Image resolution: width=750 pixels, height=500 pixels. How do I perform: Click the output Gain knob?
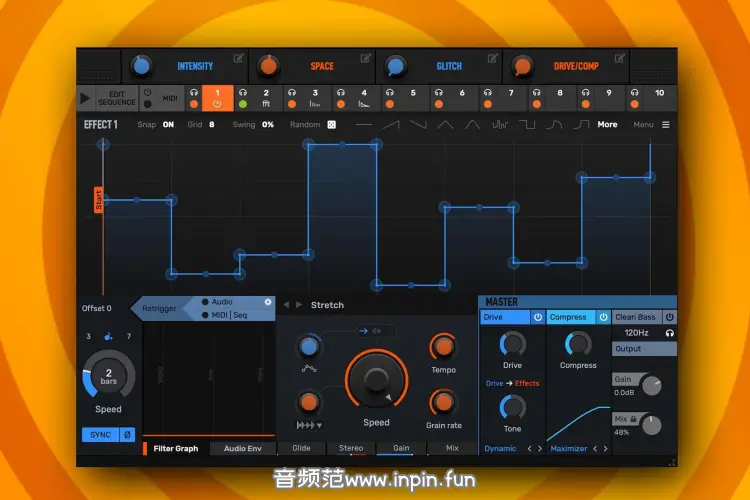[x=652, y=386]
